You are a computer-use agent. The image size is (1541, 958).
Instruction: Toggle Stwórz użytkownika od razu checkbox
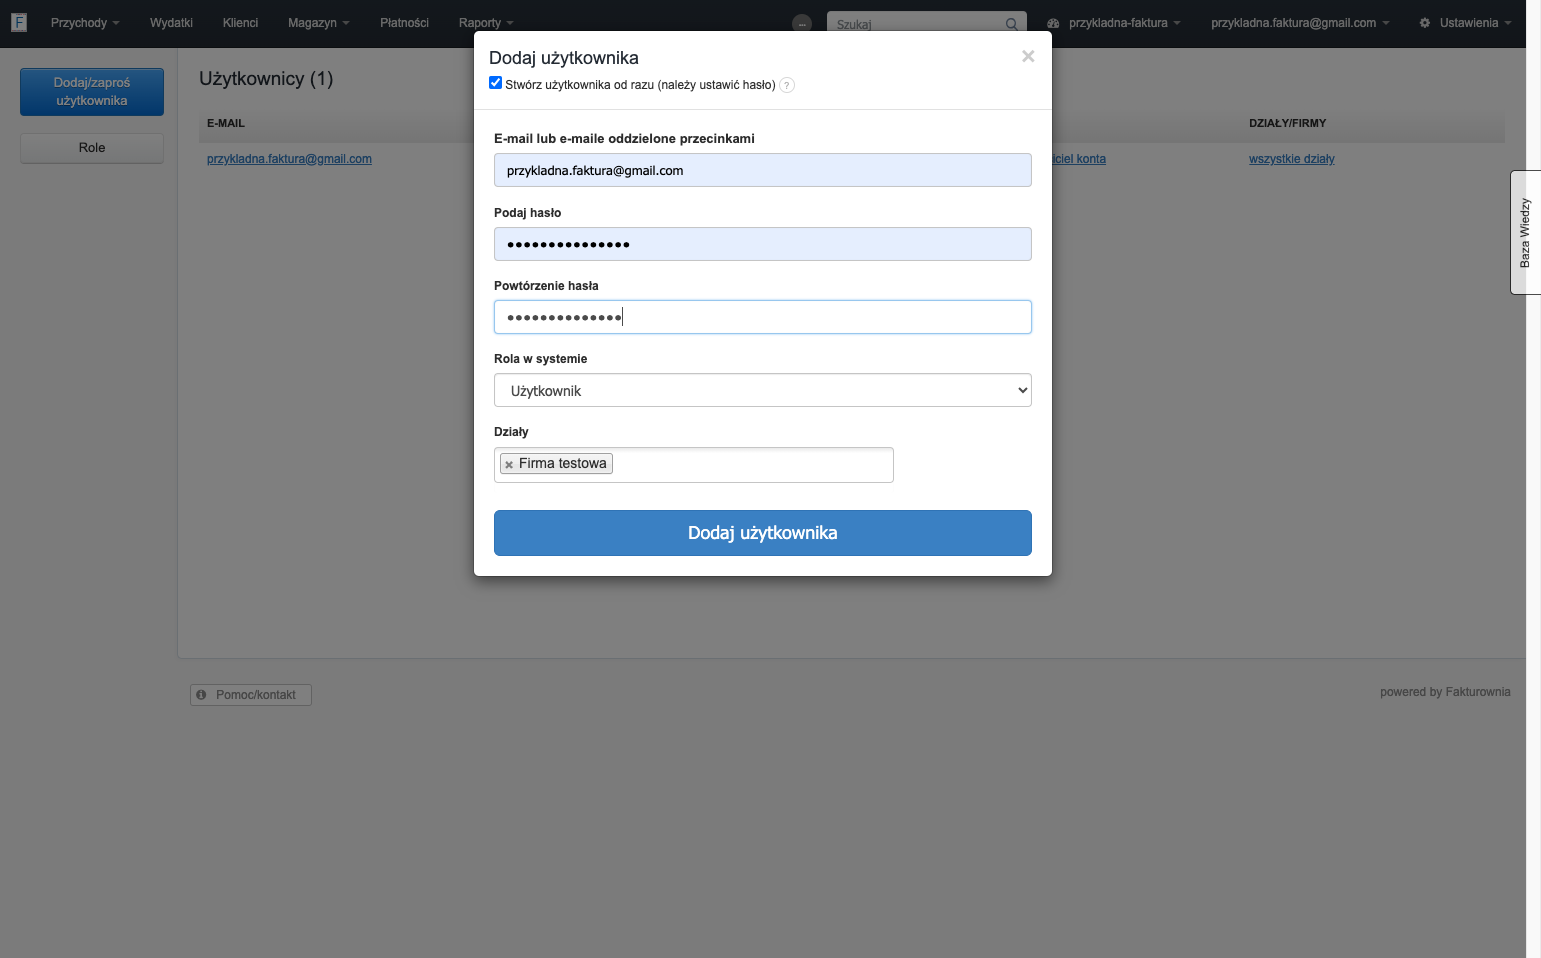click(495, 83)
